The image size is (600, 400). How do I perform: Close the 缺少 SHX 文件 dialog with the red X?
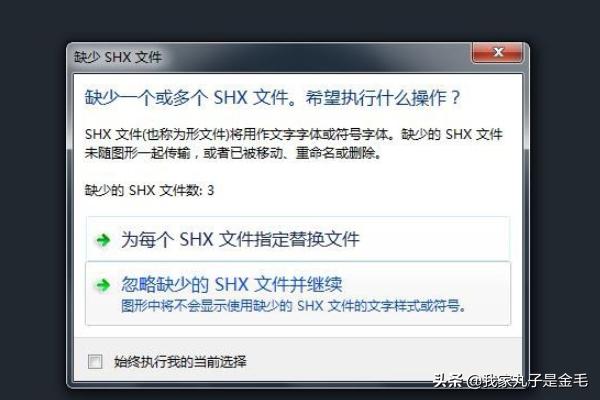497,52
